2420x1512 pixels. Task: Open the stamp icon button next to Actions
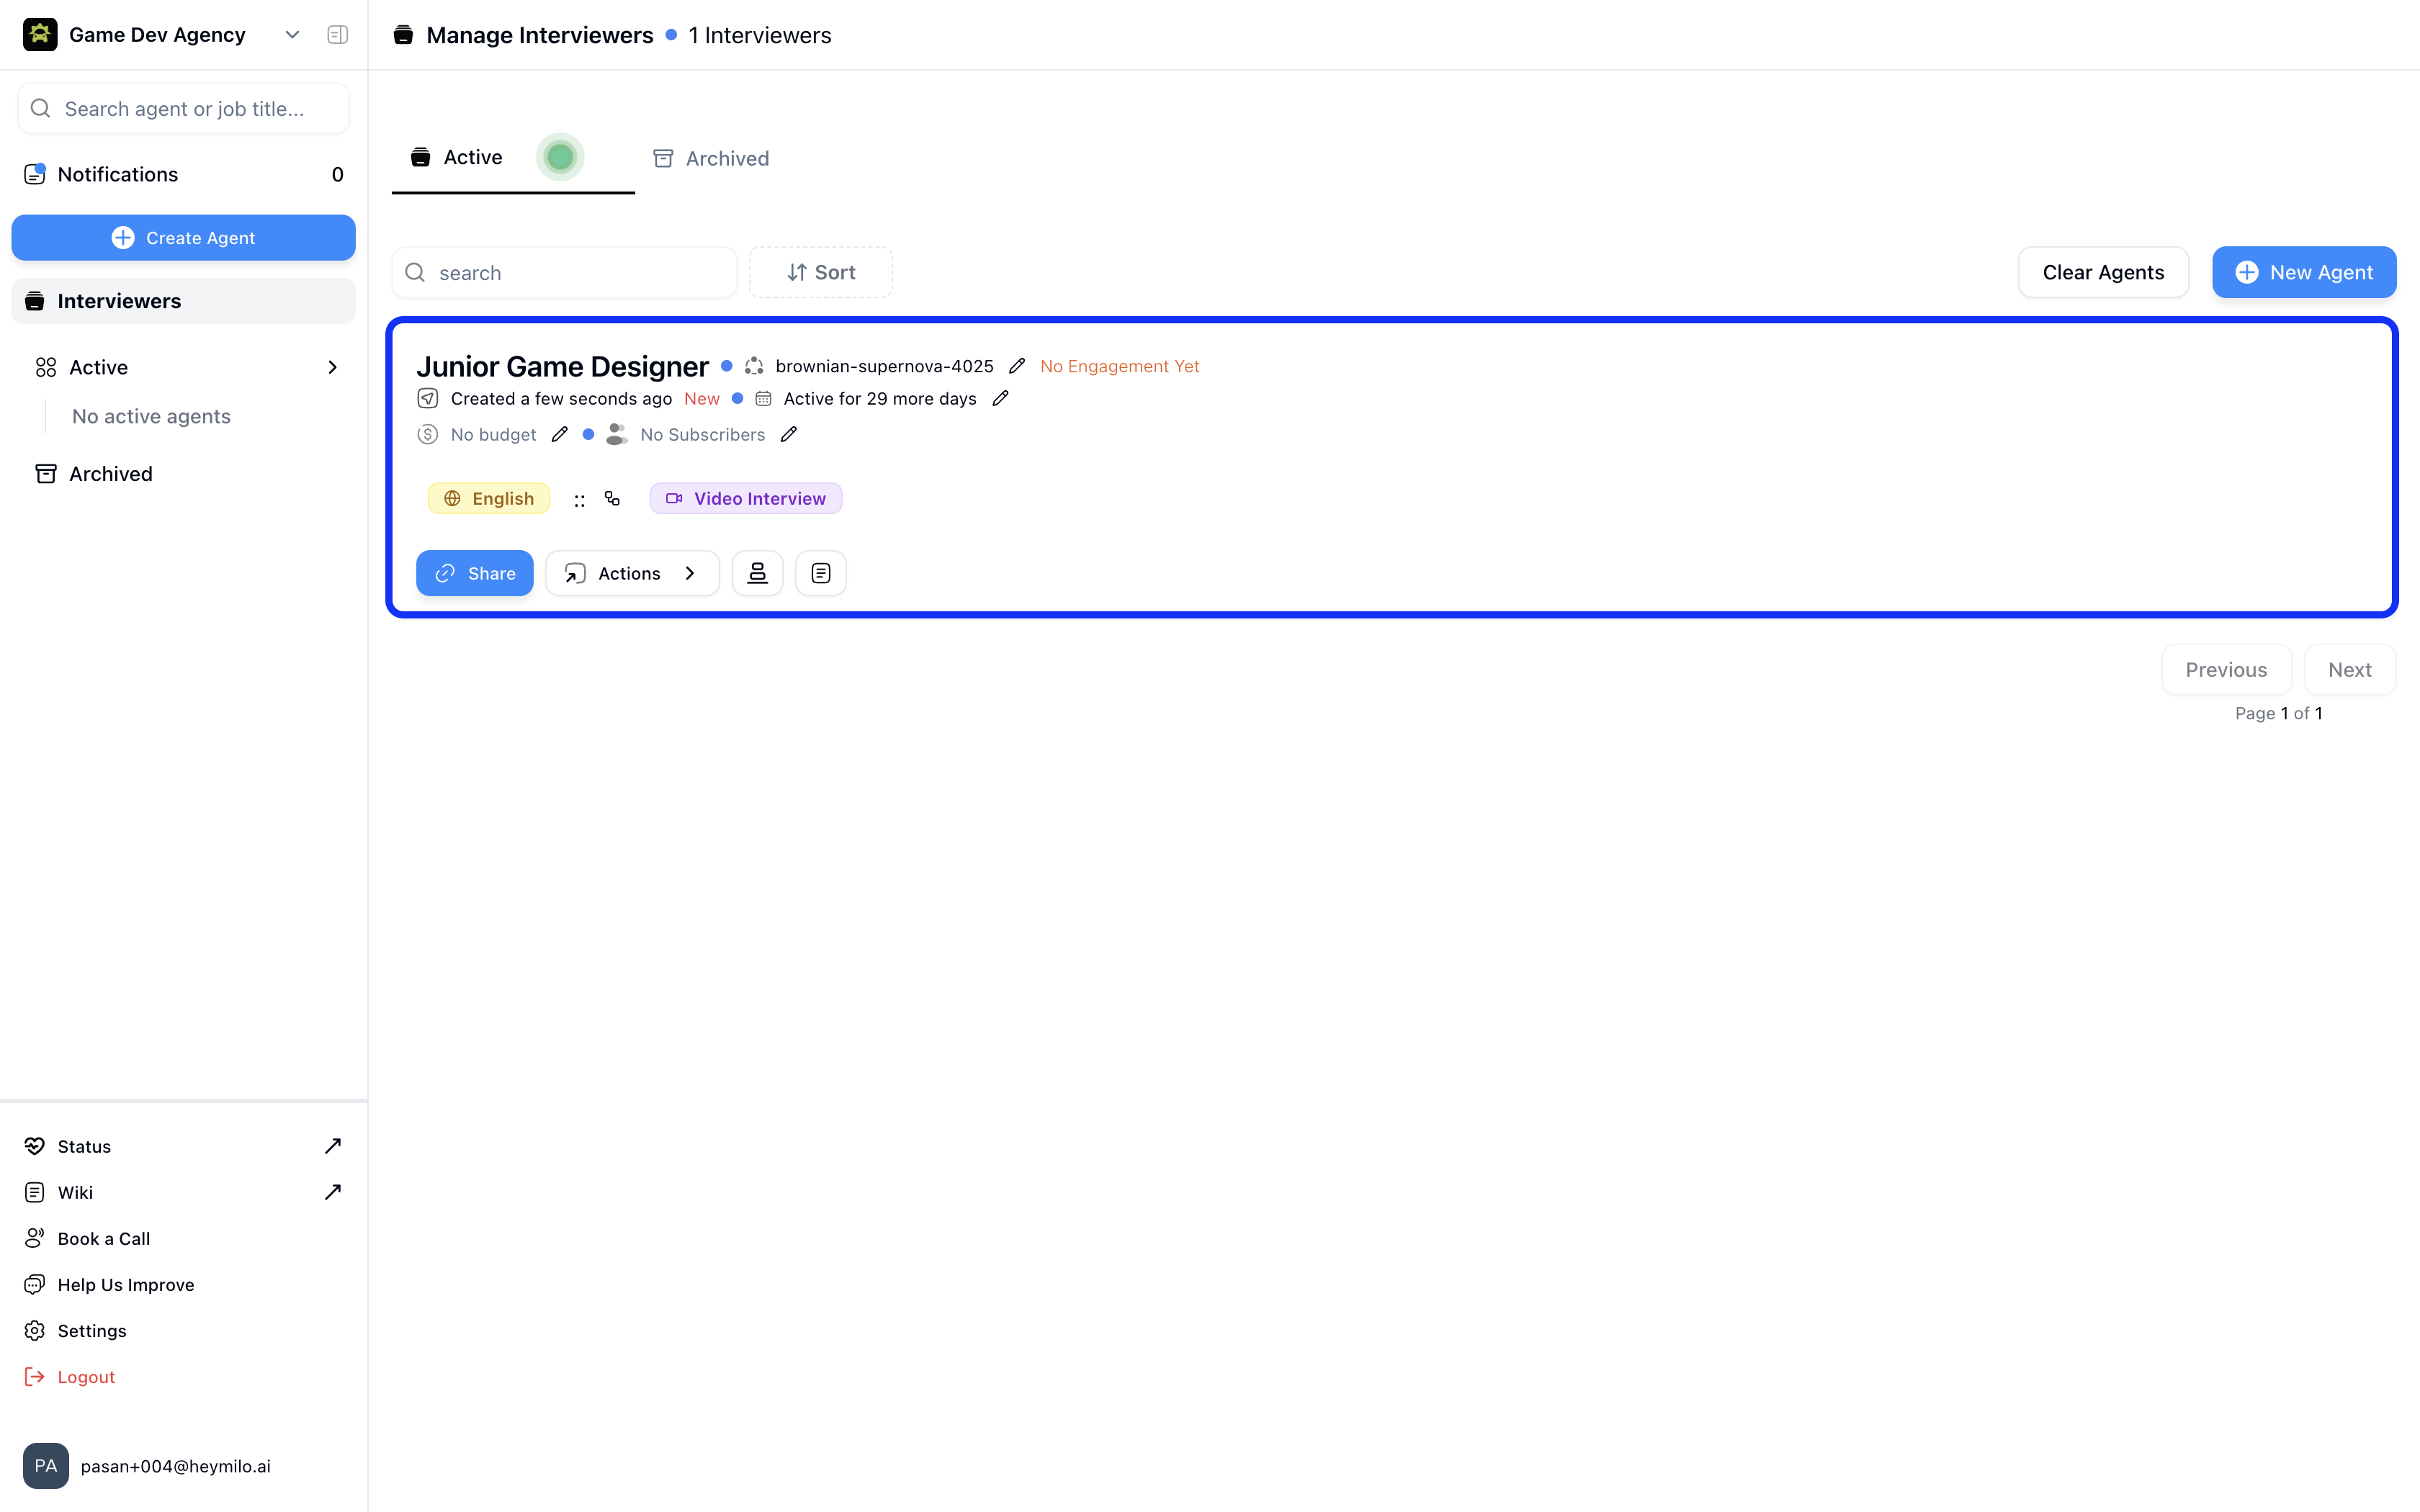click(757, 573)
